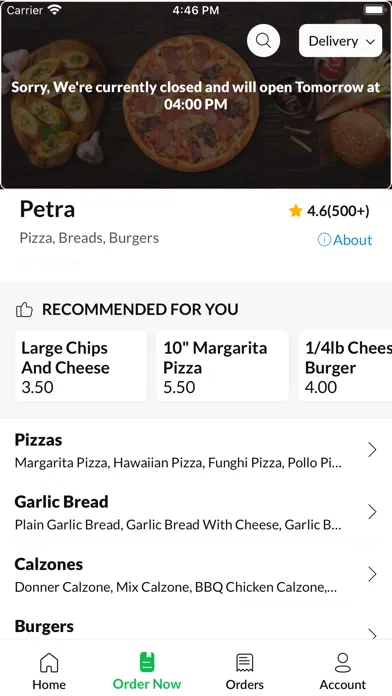Expand the Pizzas category chevron
Viewport: 392px width, 696px height.
click(372, 450)
